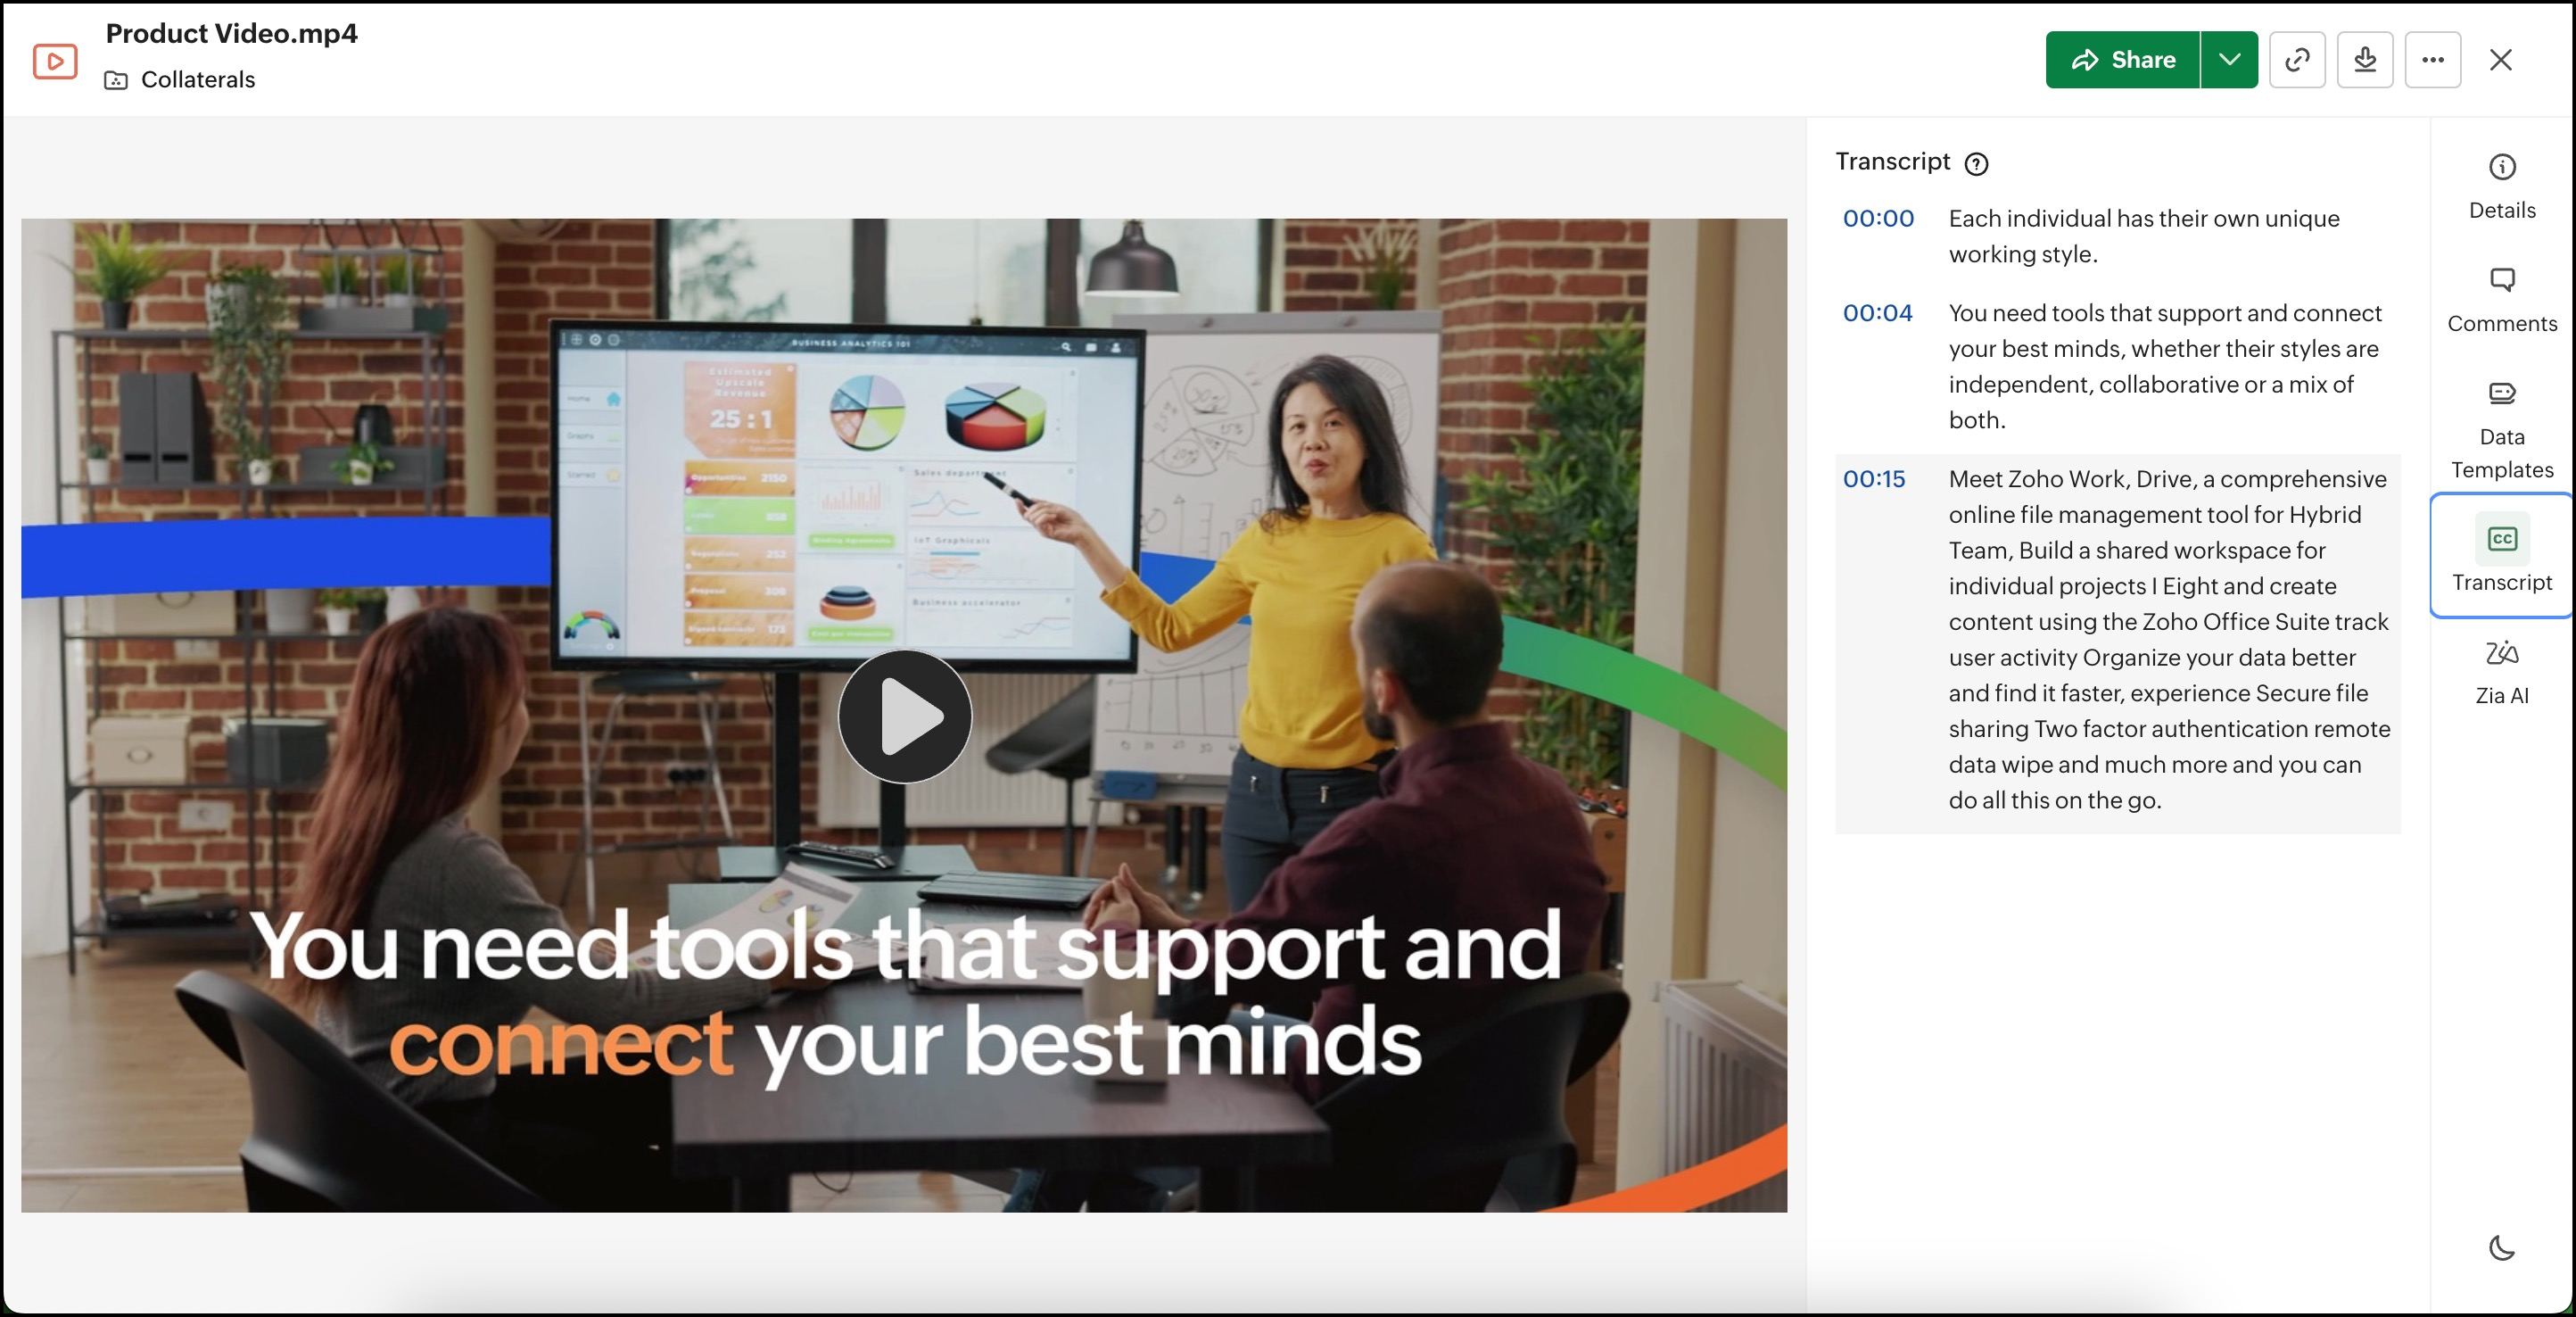Click the video file type icon
The image size is (2576, 1317).
click(55, 61)
